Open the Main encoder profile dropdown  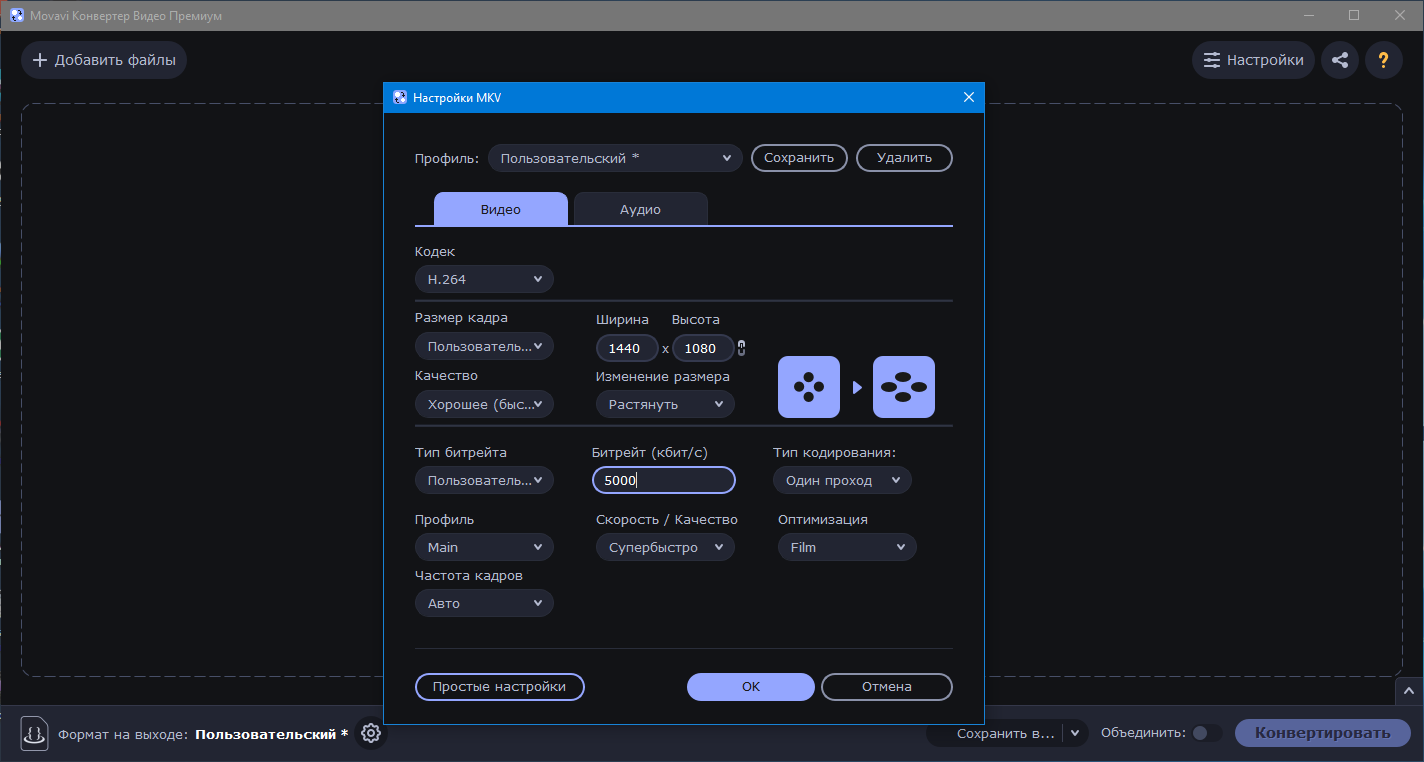point(484,547)
